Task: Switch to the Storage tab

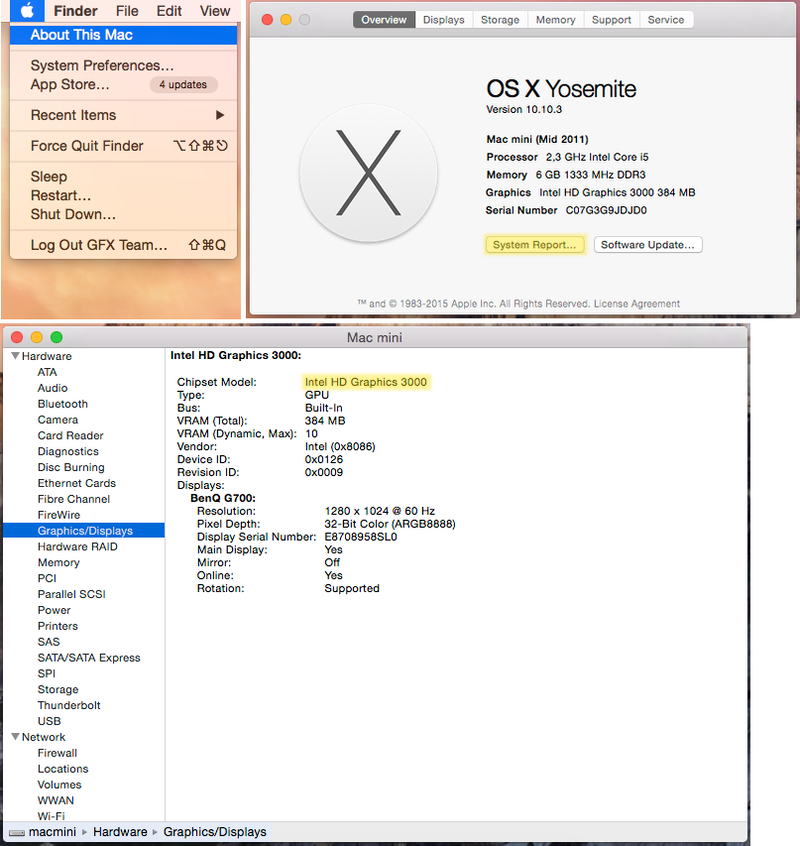Action: (500, 20)
